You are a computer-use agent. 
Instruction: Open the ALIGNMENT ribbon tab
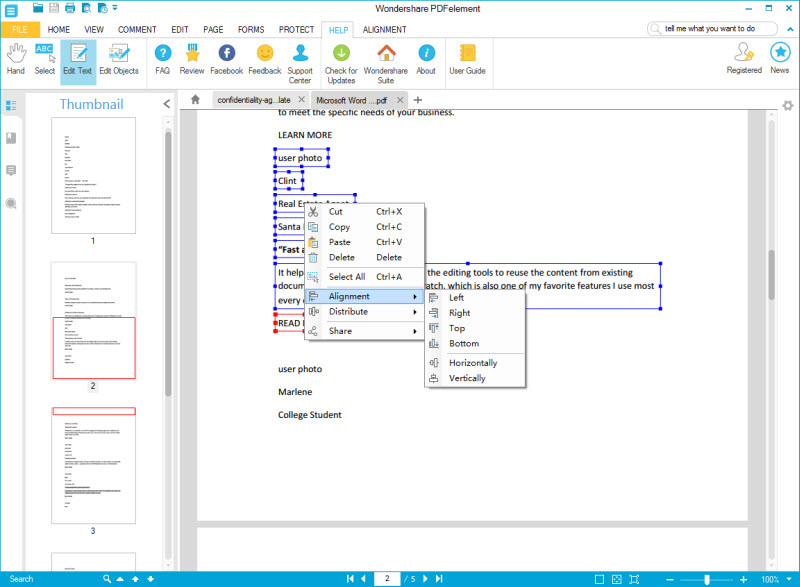[x=385, y=30]
